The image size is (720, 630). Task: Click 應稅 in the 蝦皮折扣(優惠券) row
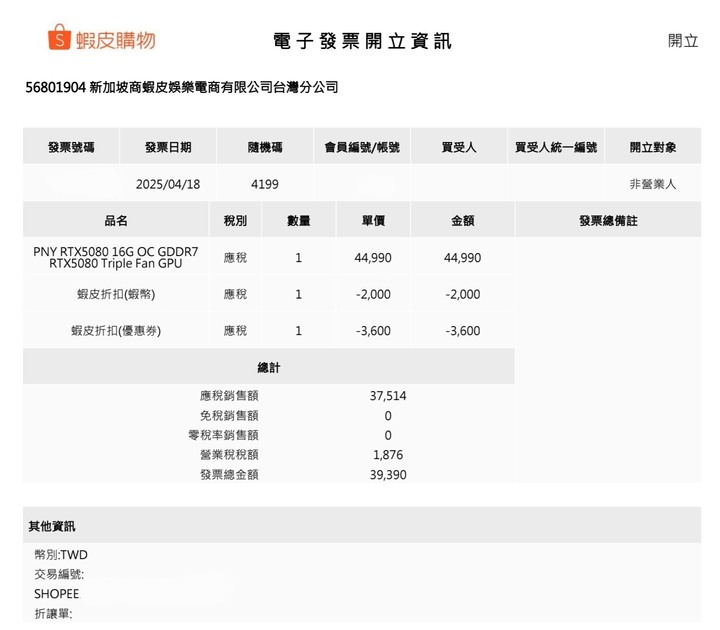point(235,331)
